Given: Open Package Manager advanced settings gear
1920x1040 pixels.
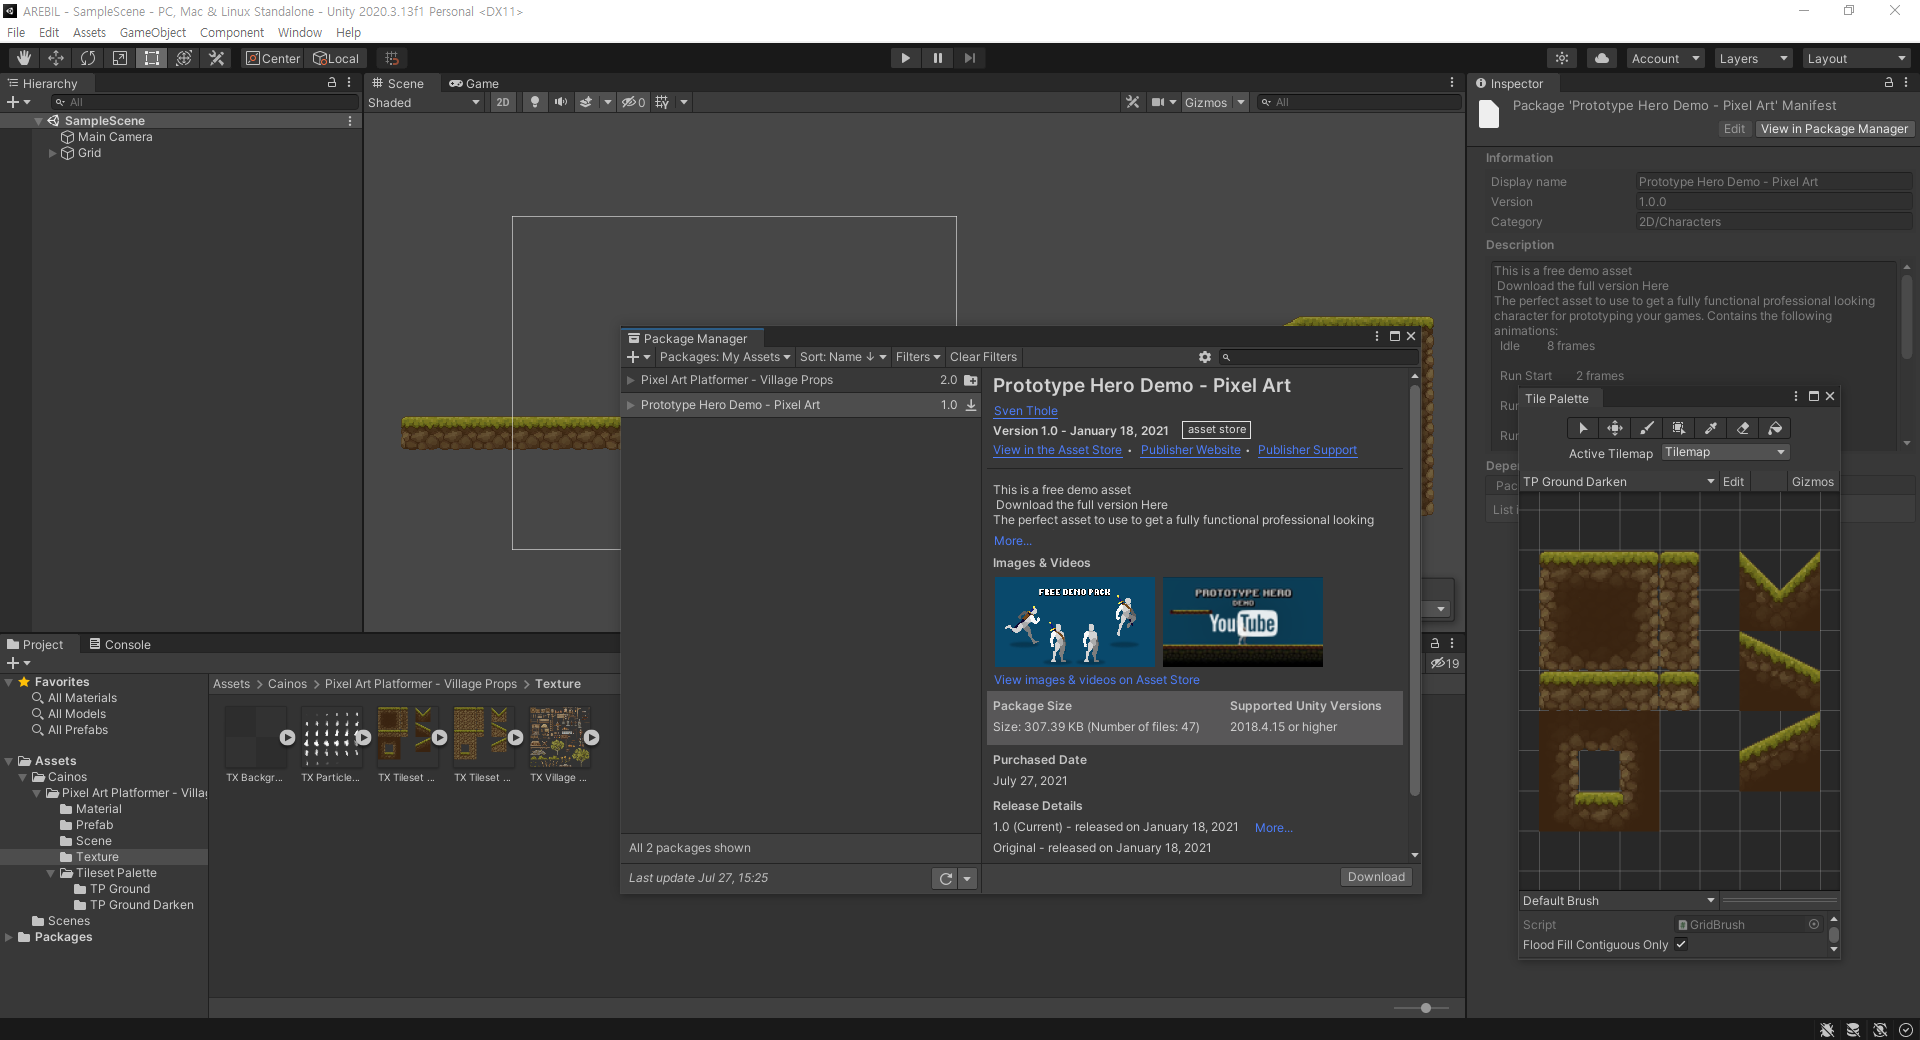Looking at the screenshot, I should tap(1205, 357).
